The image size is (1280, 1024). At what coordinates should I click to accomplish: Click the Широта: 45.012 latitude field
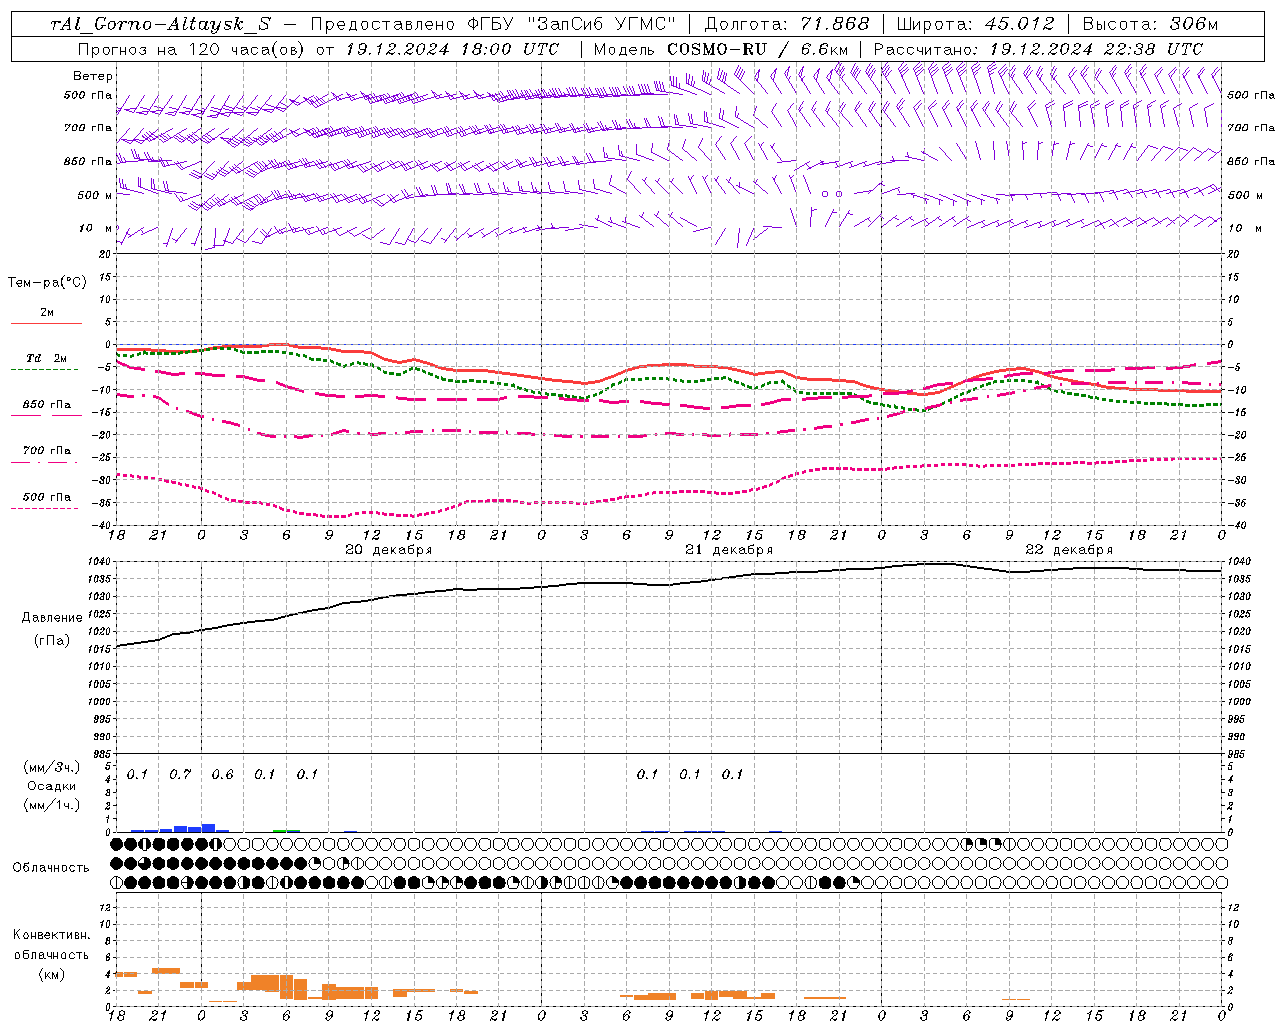click(x=975, y=24)
